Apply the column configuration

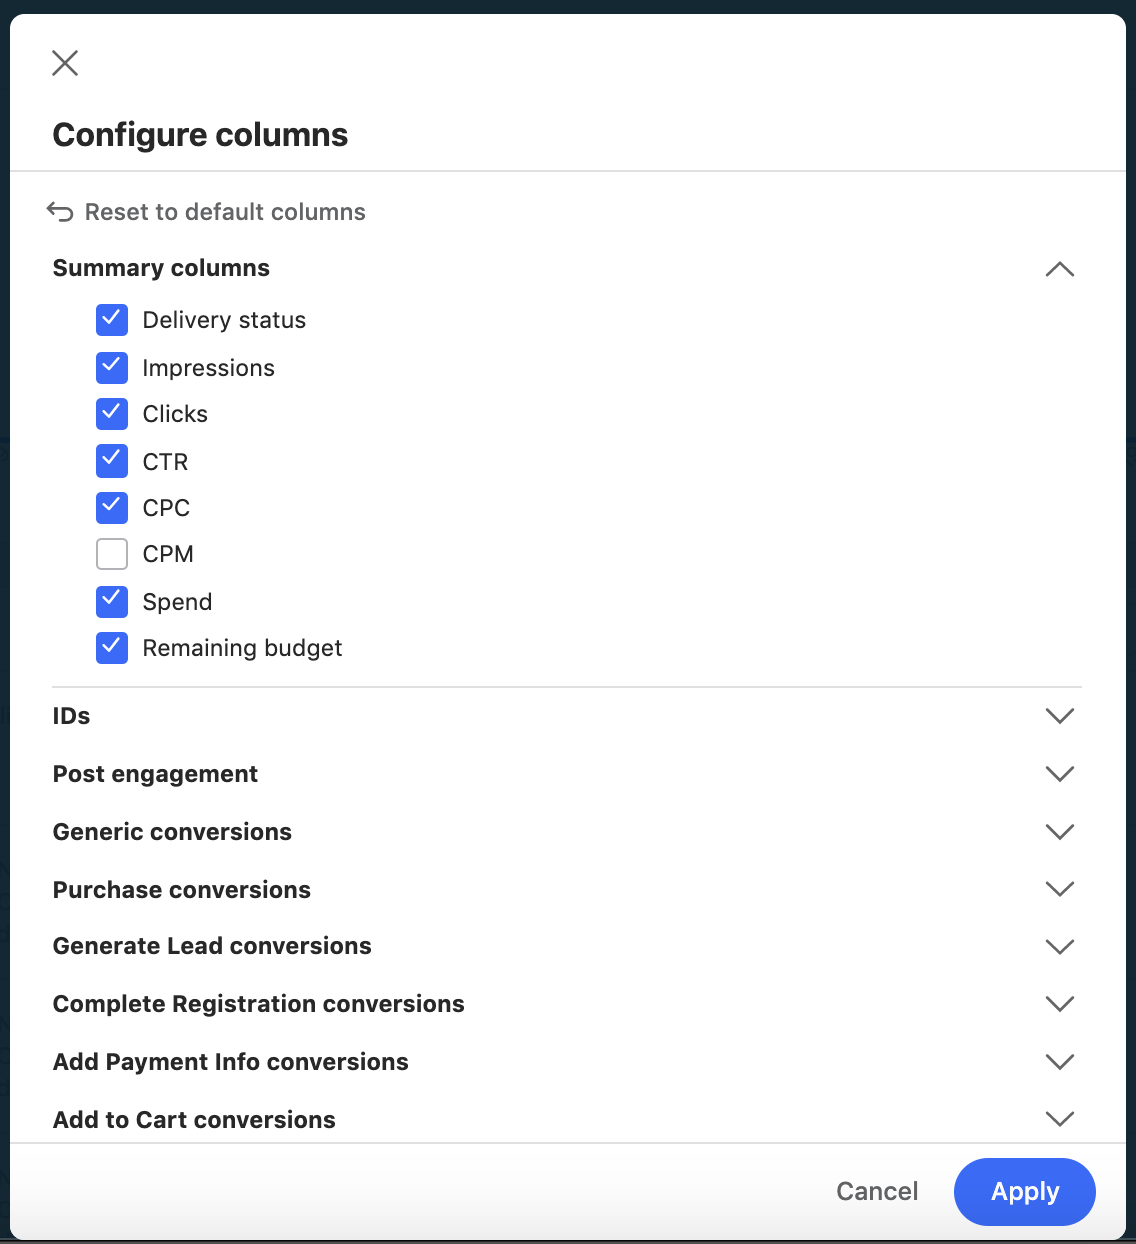(1024, 1191)
